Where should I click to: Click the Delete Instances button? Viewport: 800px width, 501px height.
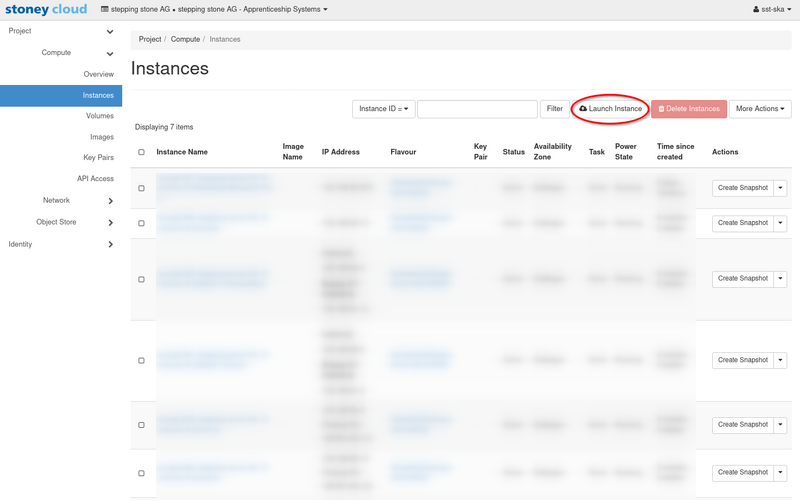pos(689,109)
